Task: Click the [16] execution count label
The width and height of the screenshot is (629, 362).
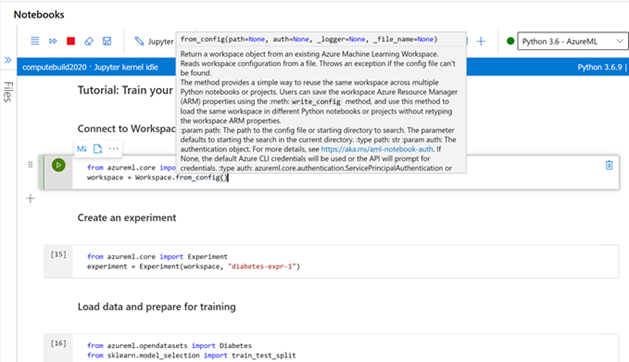Action: (x=58, y=343)
